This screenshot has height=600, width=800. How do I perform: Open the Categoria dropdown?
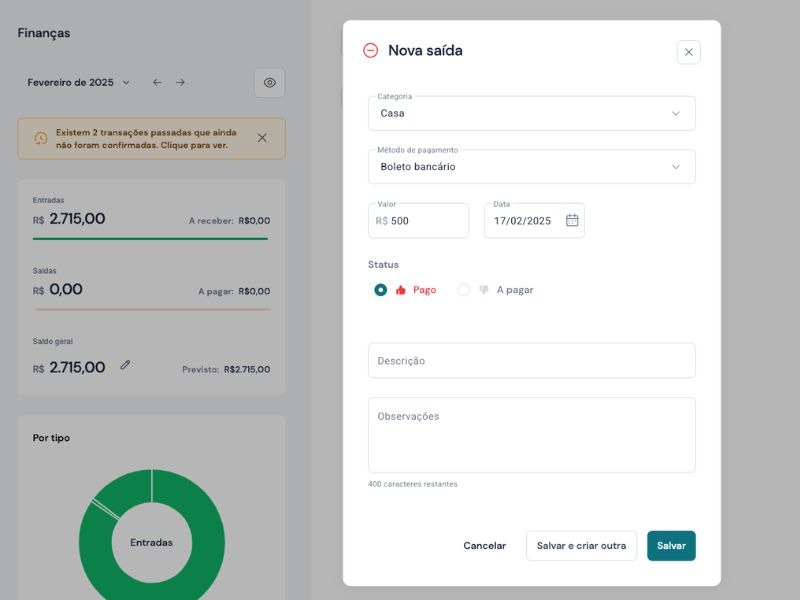pyautogui.click(x=531, y=113)
